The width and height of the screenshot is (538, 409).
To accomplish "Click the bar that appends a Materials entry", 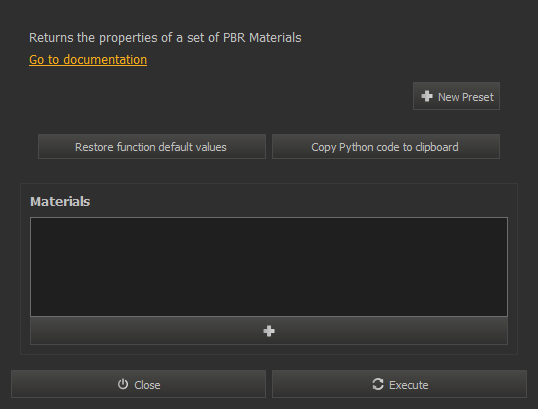I will click(269, 331).
